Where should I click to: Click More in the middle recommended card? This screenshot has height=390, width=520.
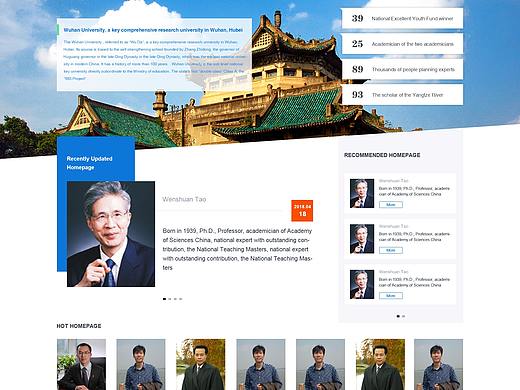pyautogui.click(x=391, y=250)
